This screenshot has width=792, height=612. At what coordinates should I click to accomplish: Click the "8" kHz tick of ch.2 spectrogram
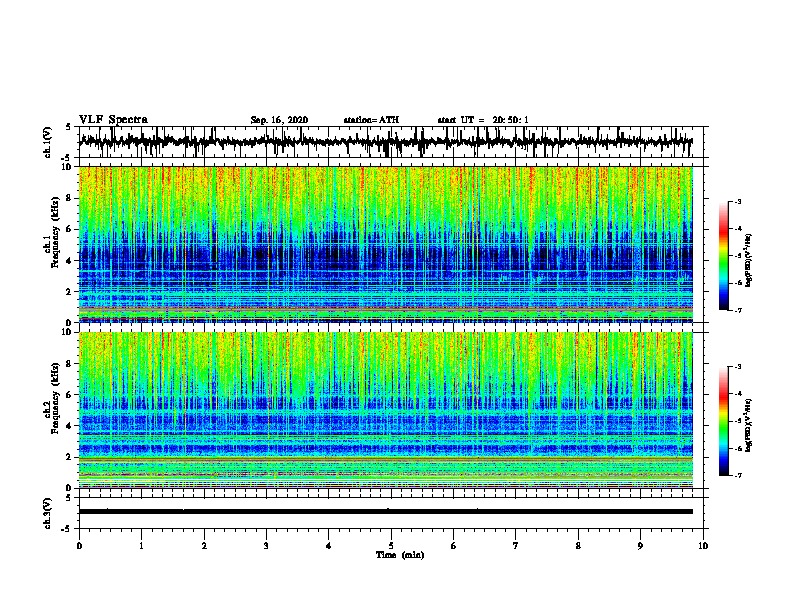pos(70,364)
